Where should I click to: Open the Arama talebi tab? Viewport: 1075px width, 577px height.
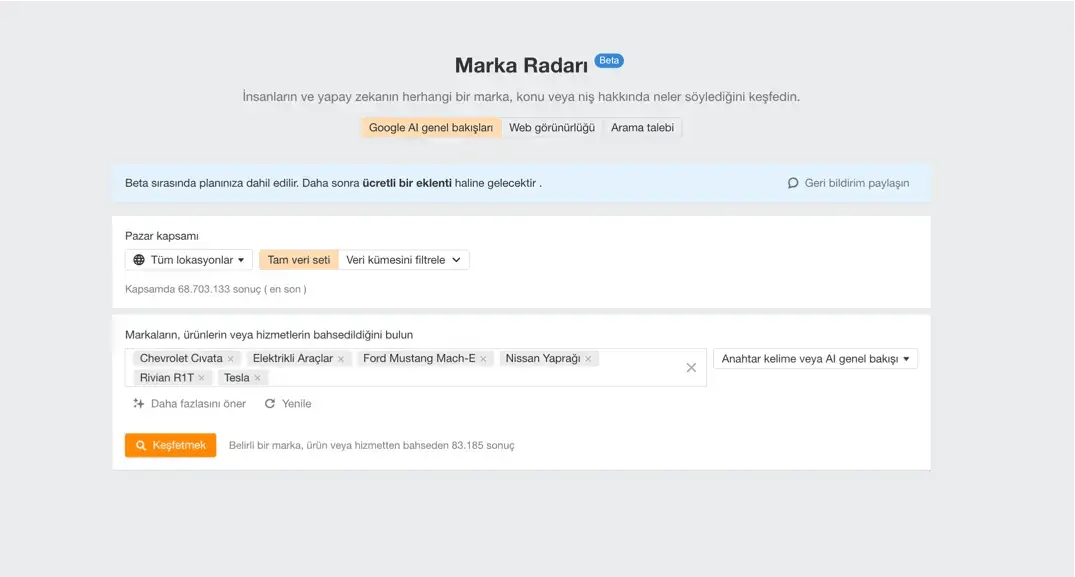coord(642,127)
